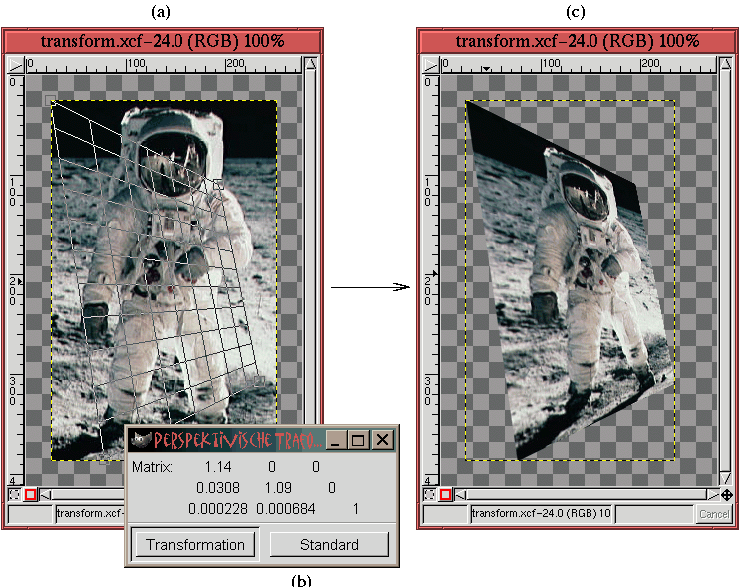Close the Perspektivische Transformation dialog
The height and width of the screenshot is (587, 739).
(x=382, y=439)
